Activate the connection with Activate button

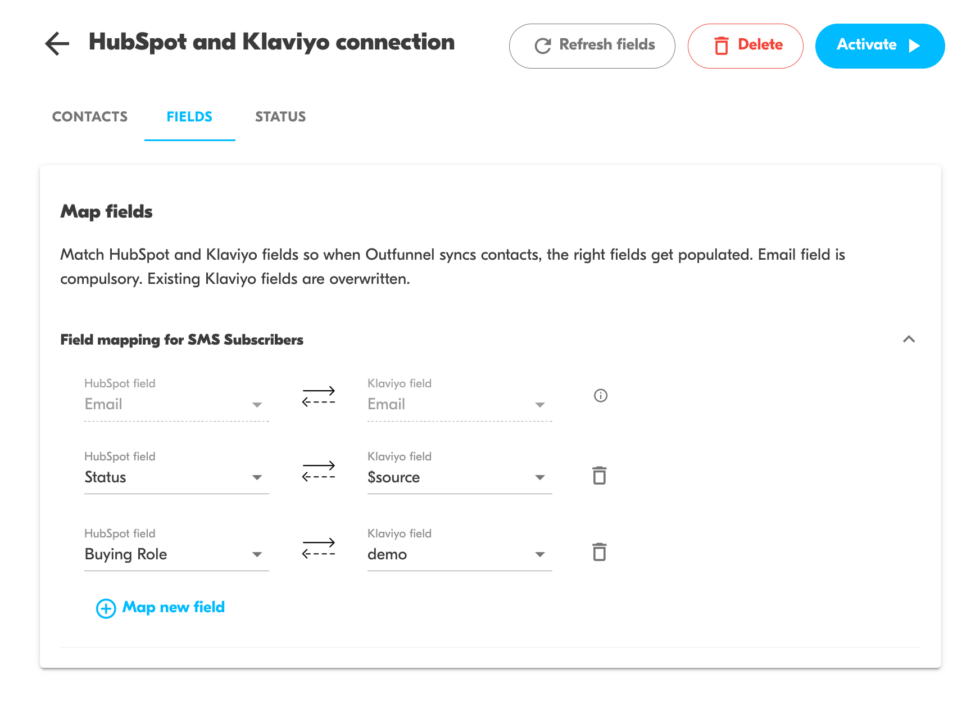(879, 46)
